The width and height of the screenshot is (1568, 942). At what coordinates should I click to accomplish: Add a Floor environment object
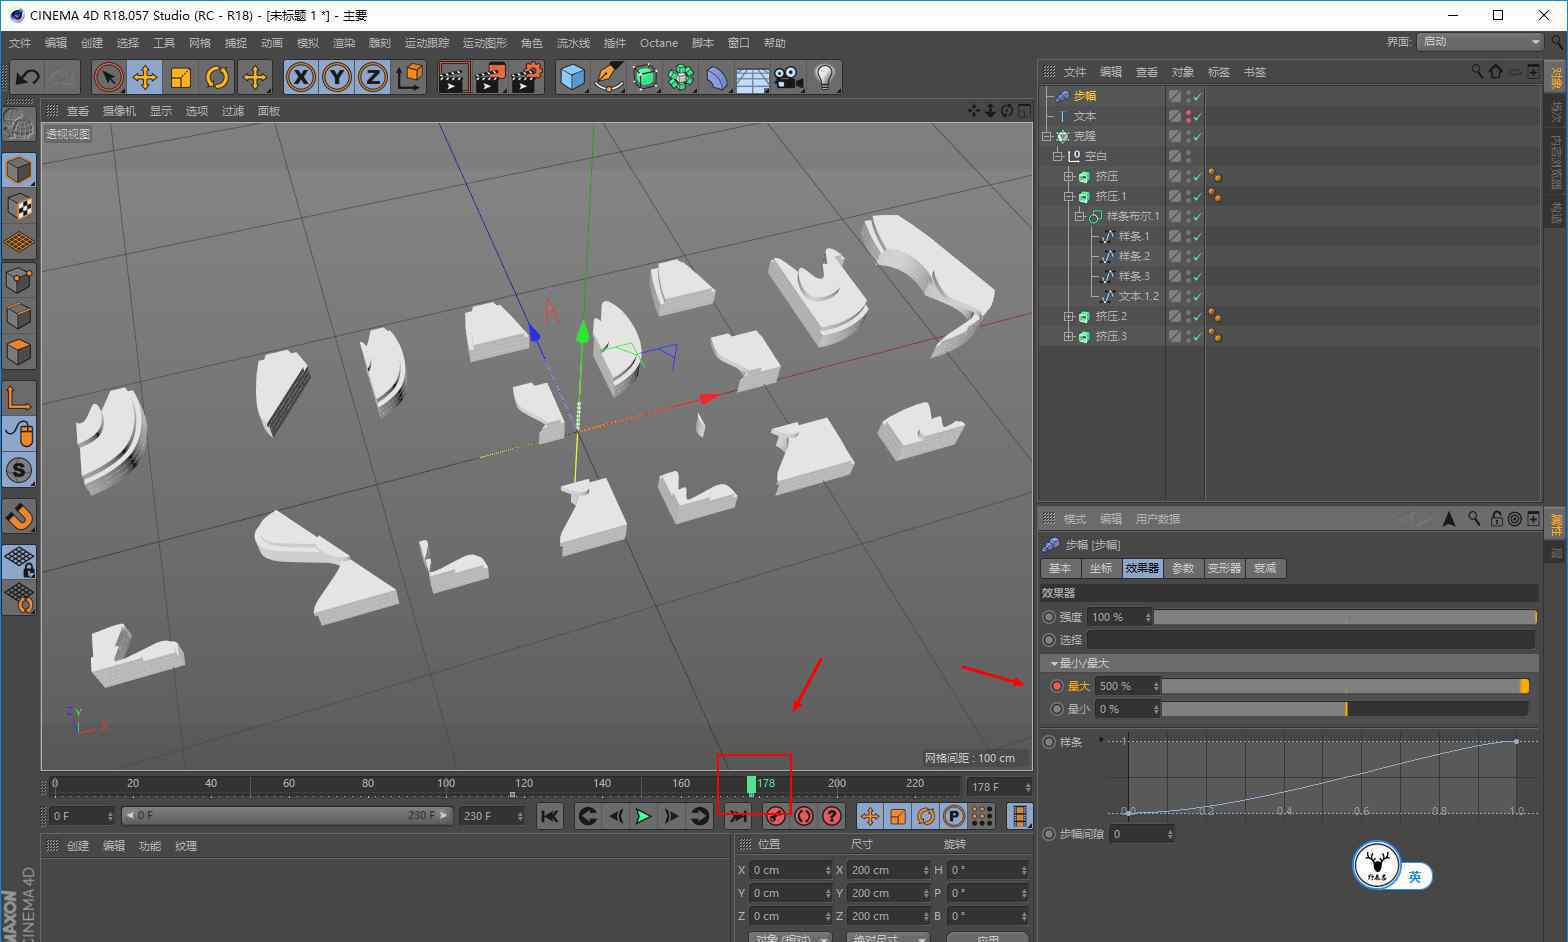click(753, 77)
